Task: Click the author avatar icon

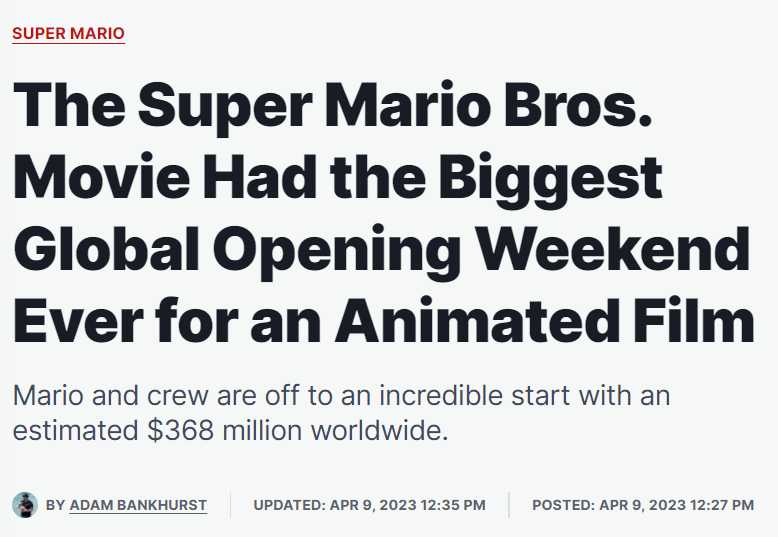Action: pos(25,505)
